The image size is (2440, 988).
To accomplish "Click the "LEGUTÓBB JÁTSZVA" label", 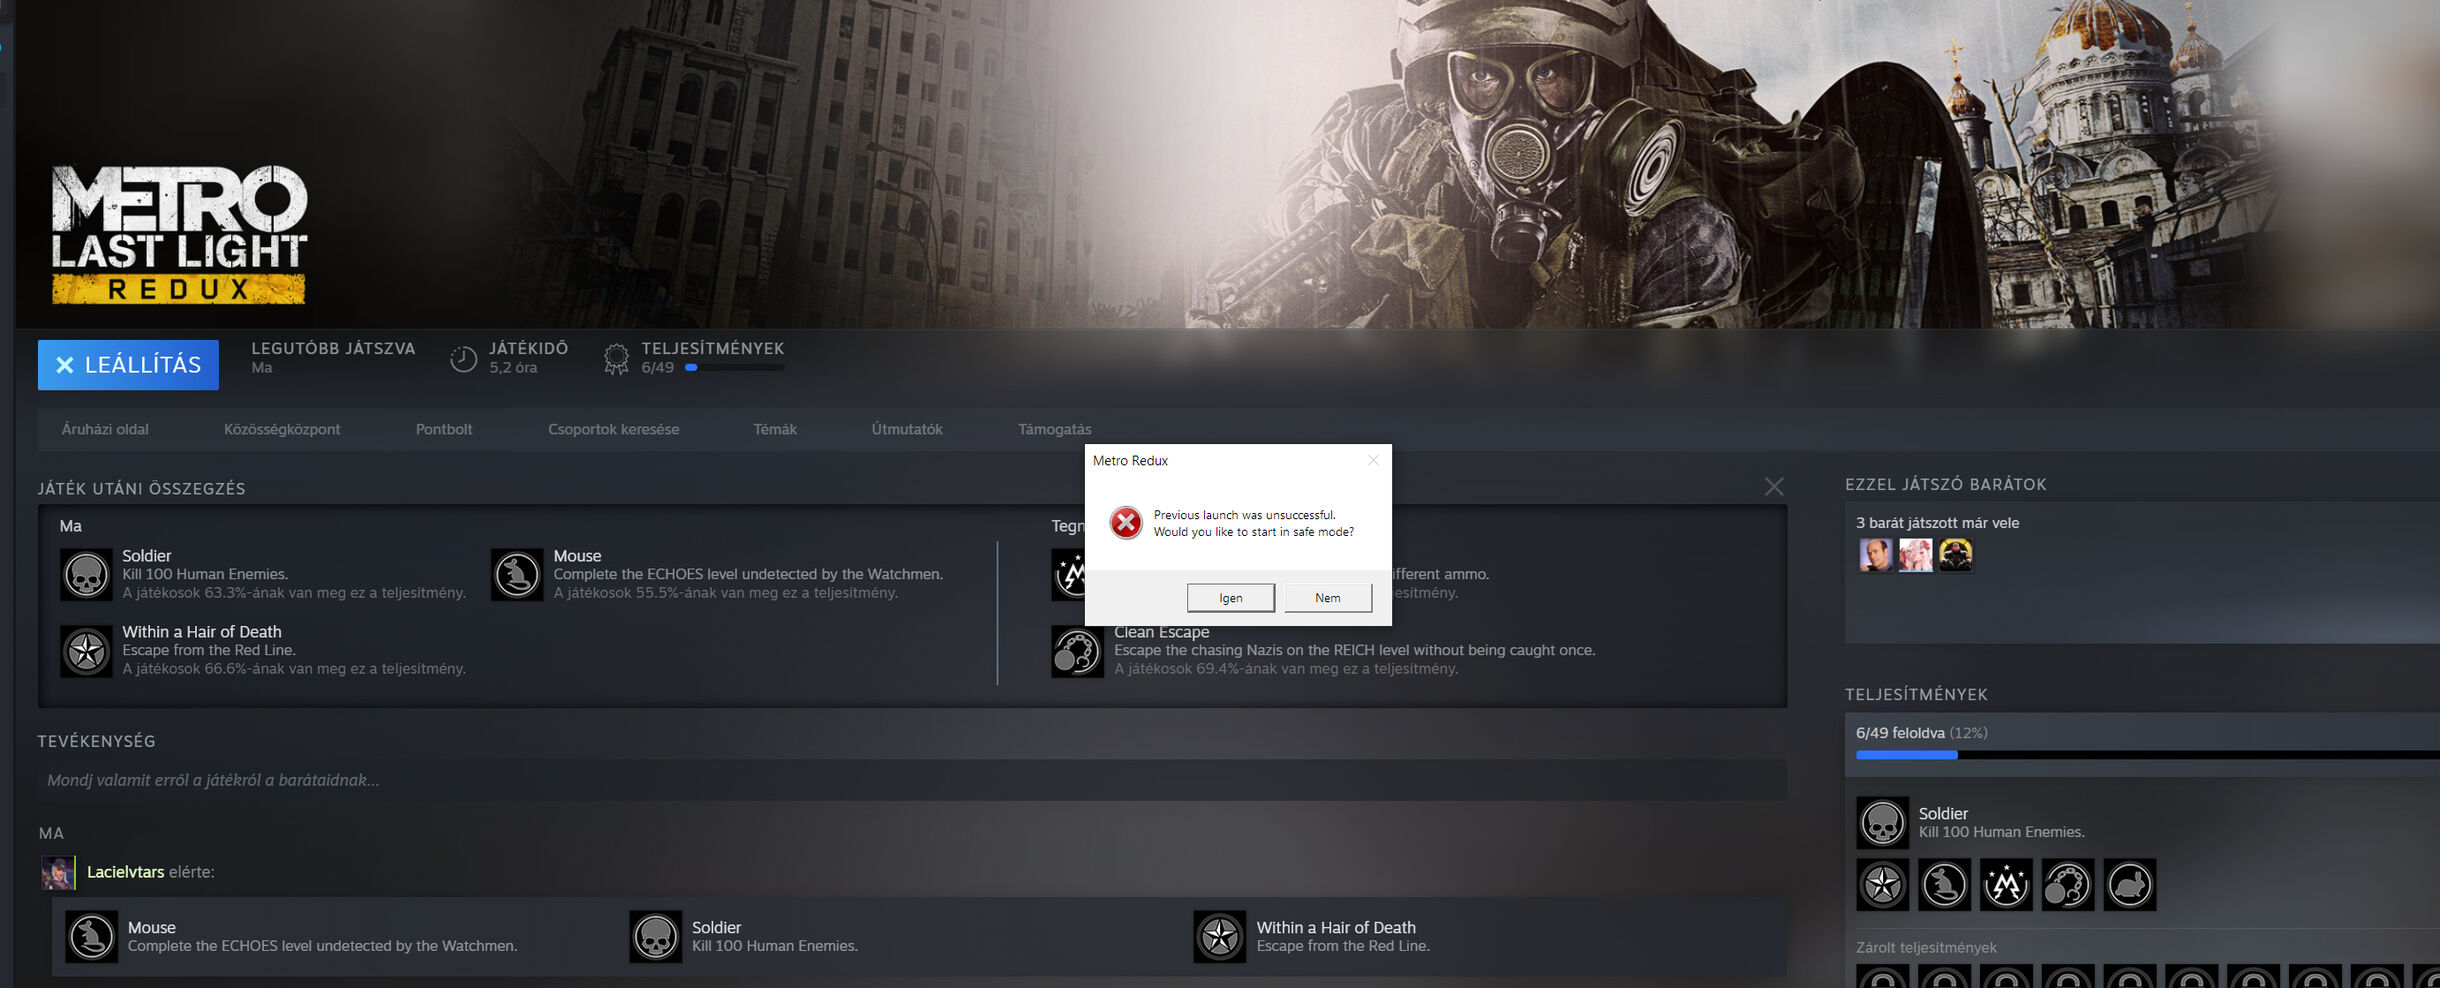I will click(x=333, y=348).
